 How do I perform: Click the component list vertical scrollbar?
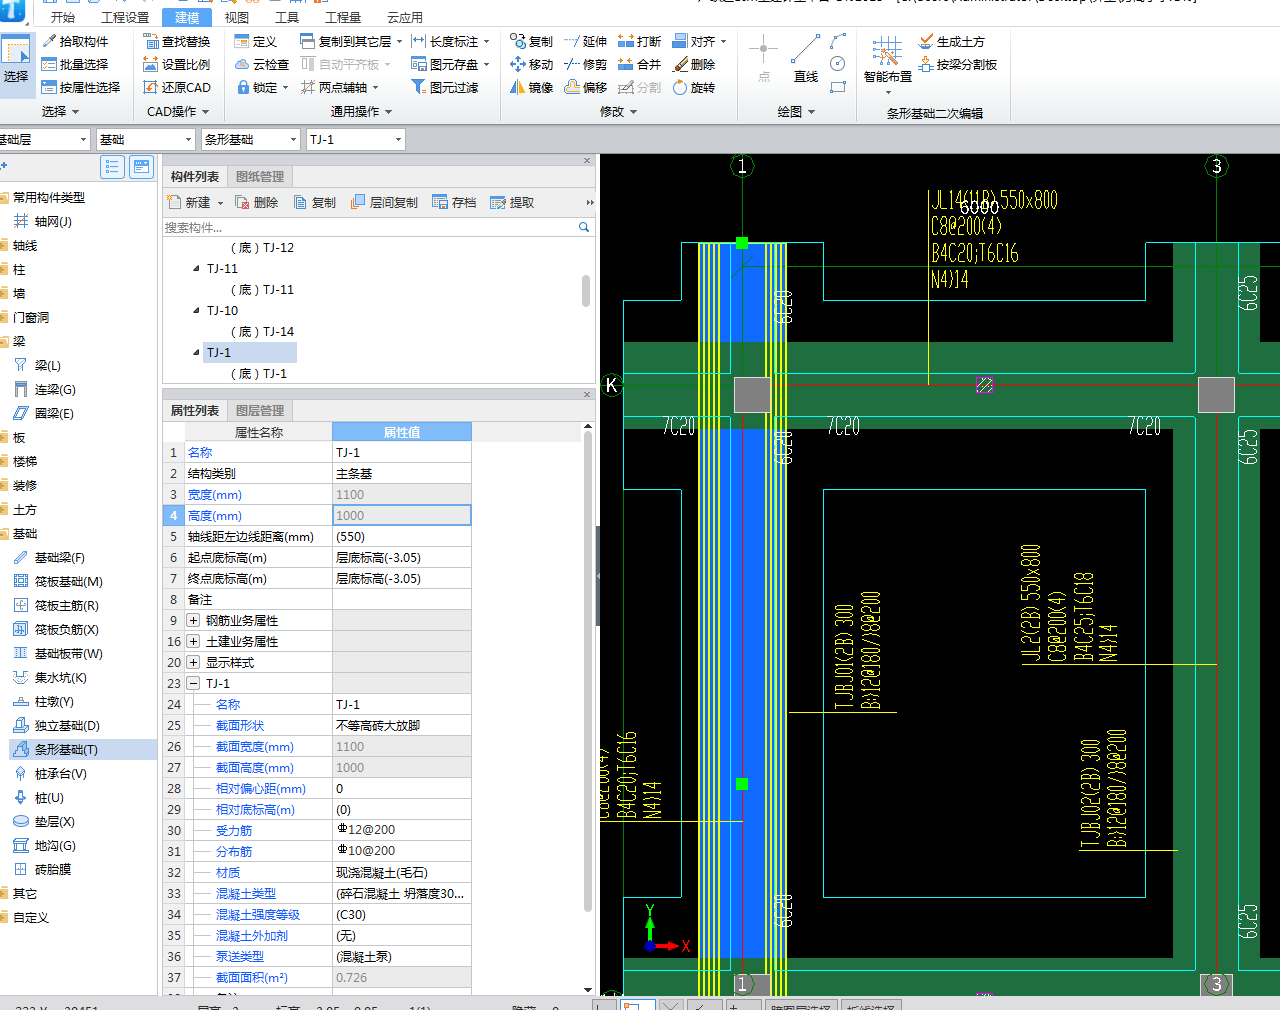[586, 290]
